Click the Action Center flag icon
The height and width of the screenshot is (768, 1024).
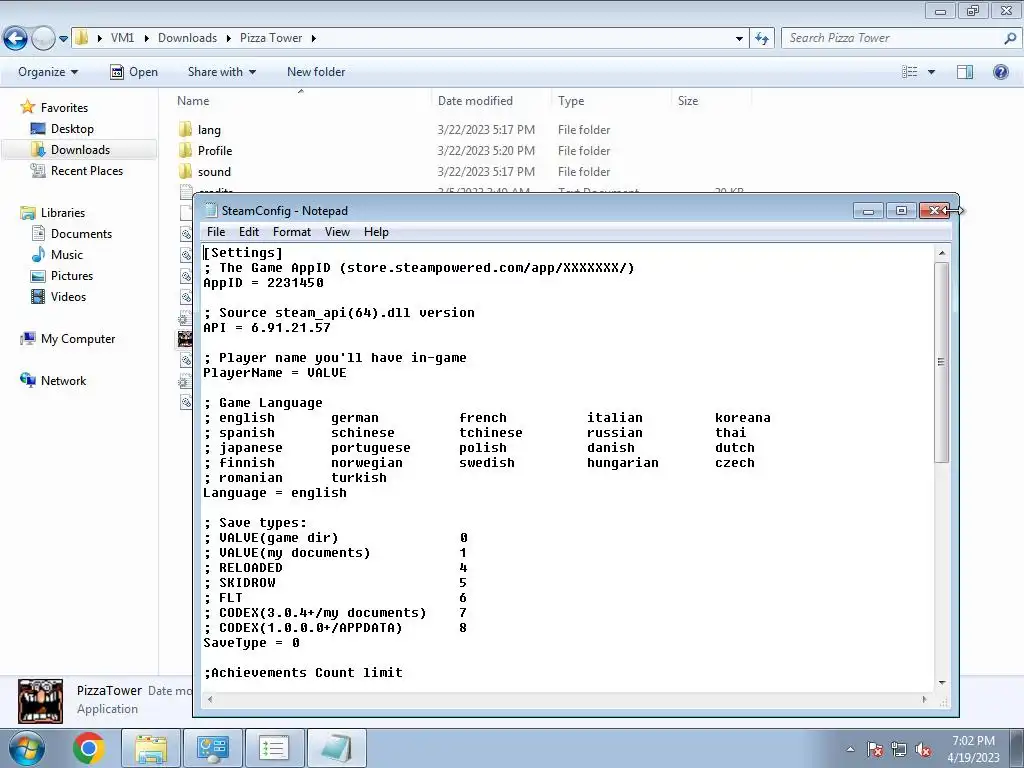click(x=876, y=749)
